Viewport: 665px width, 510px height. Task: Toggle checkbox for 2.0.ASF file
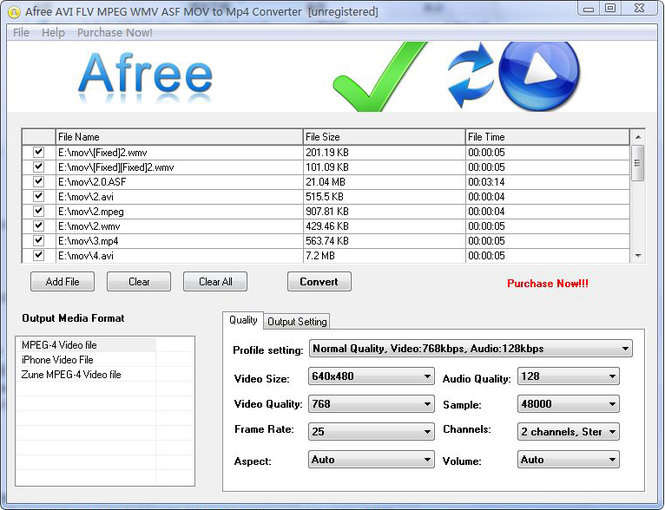(39, 181)
